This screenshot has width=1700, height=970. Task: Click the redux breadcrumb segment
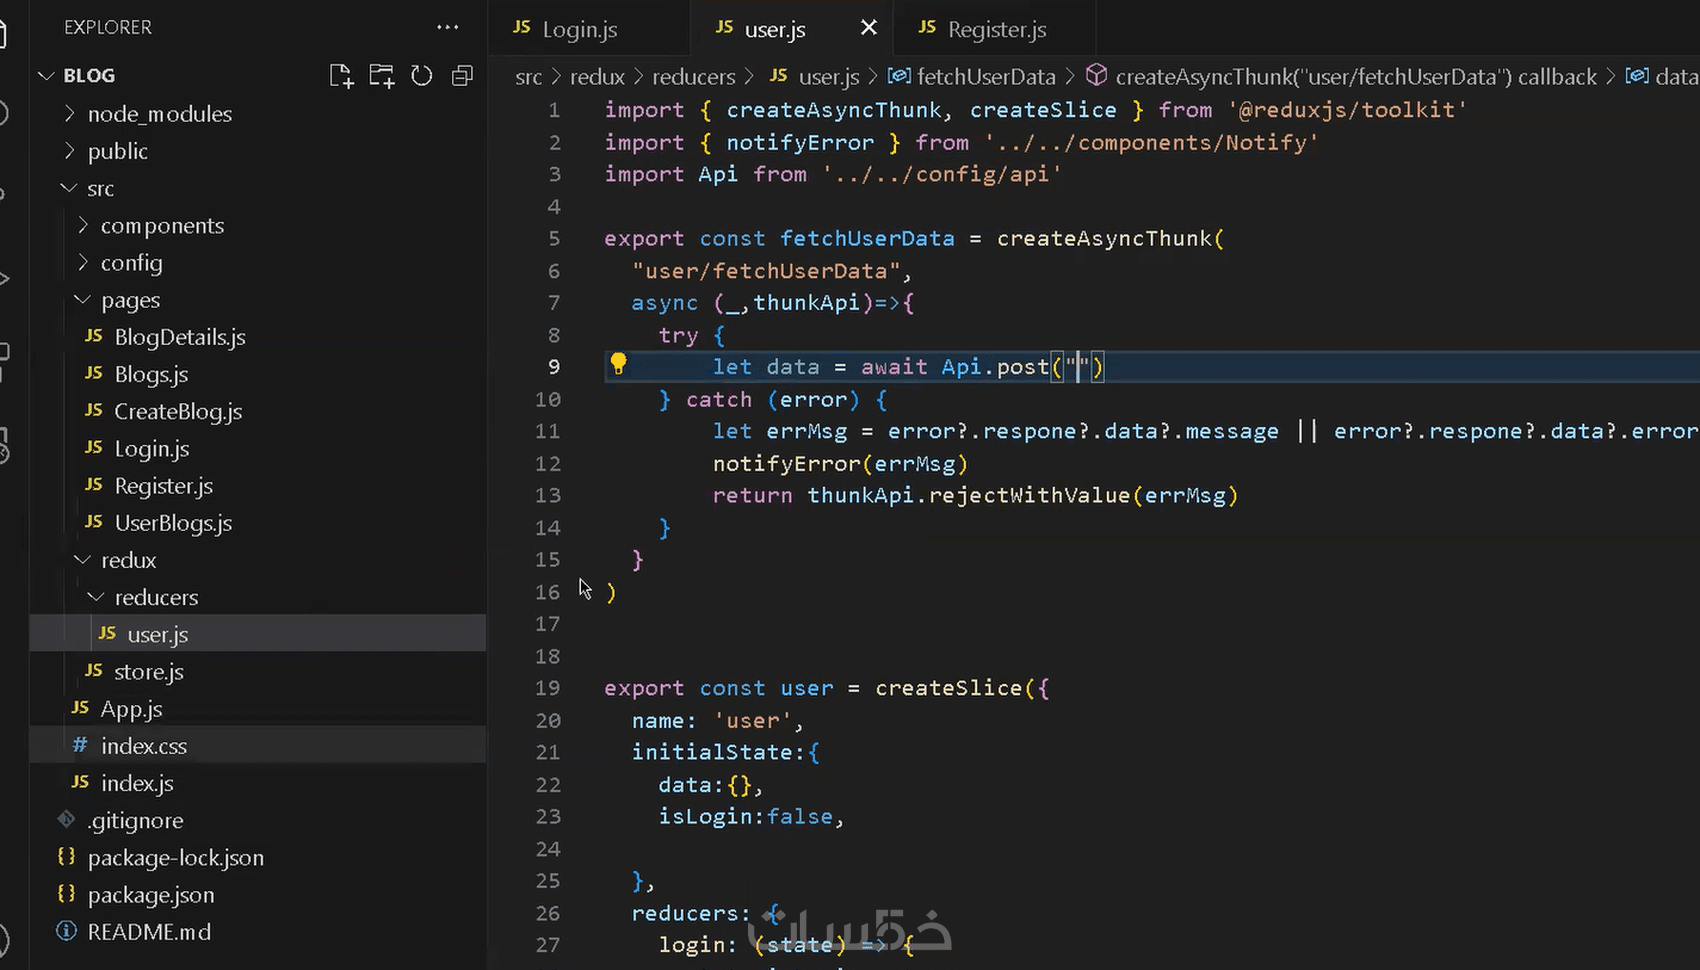(597, 77)
